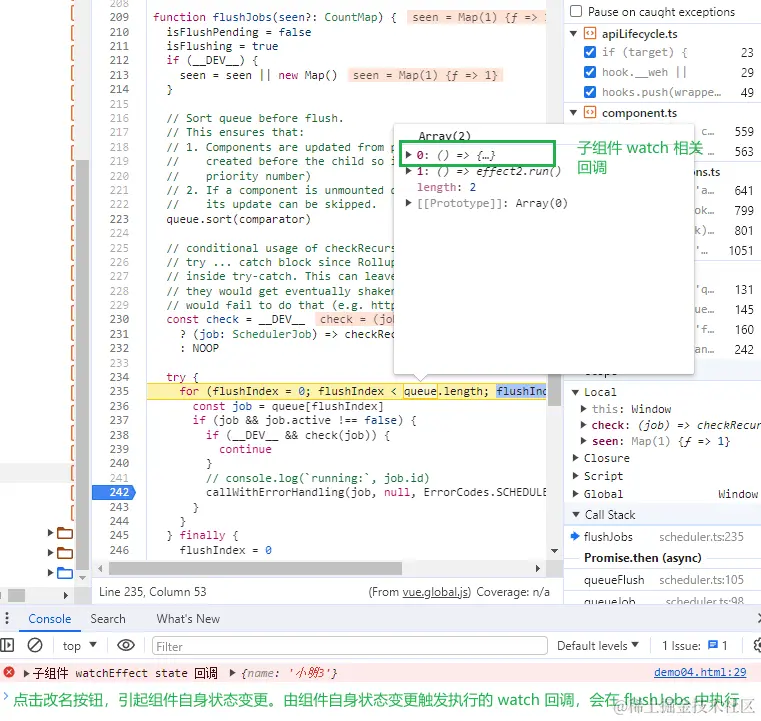Click apiLifecycle.ts file icon
Screen dimensions: 761x721
click(x=590, y=33)
